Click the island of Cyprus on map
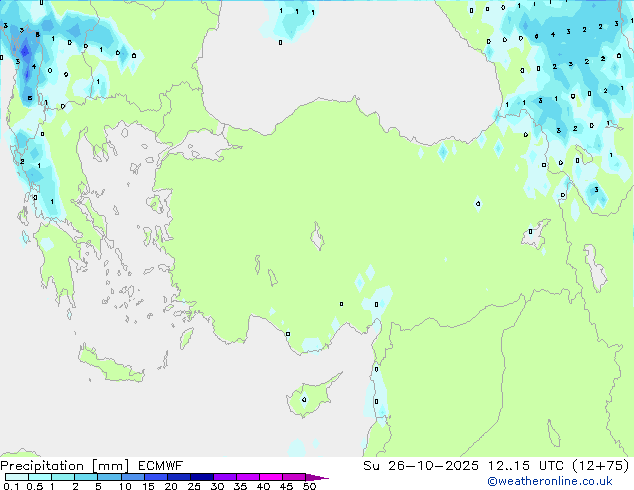 [x=300, y=400]
